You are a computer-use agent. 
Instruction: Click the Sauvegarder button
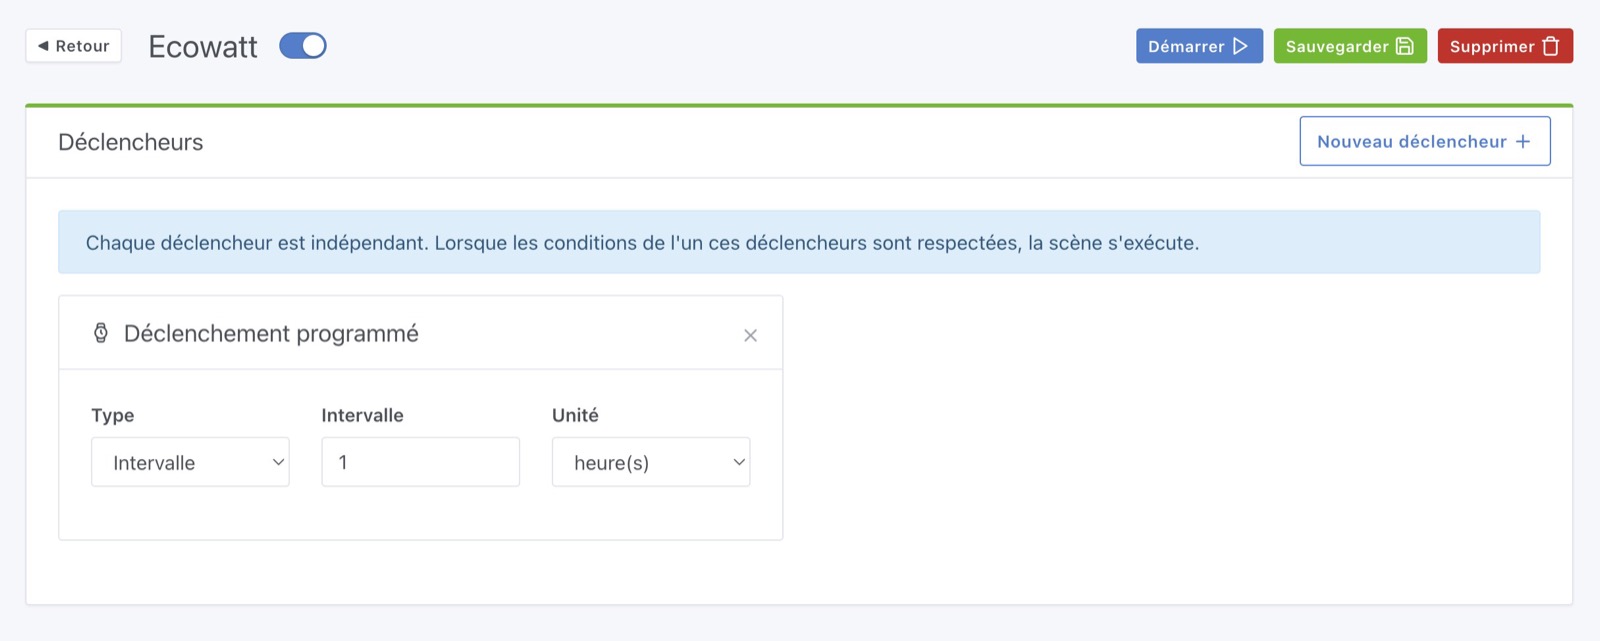point(1349,46)
